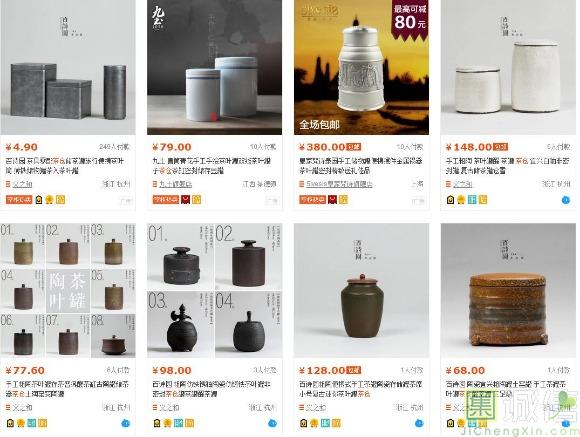
Task: Open the silver canister with 80元 banner image
Action: 361,67
